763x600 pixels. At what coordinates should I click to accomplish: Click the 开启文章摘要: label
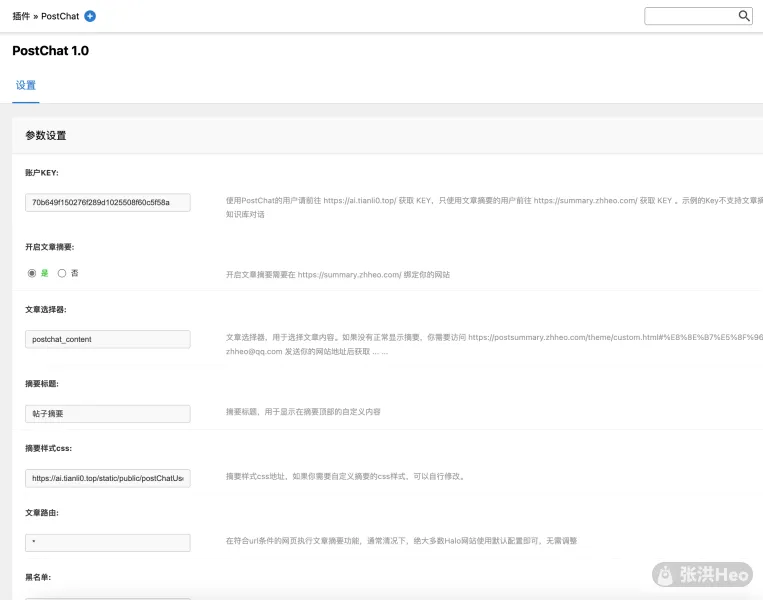(x=50, y=247)
